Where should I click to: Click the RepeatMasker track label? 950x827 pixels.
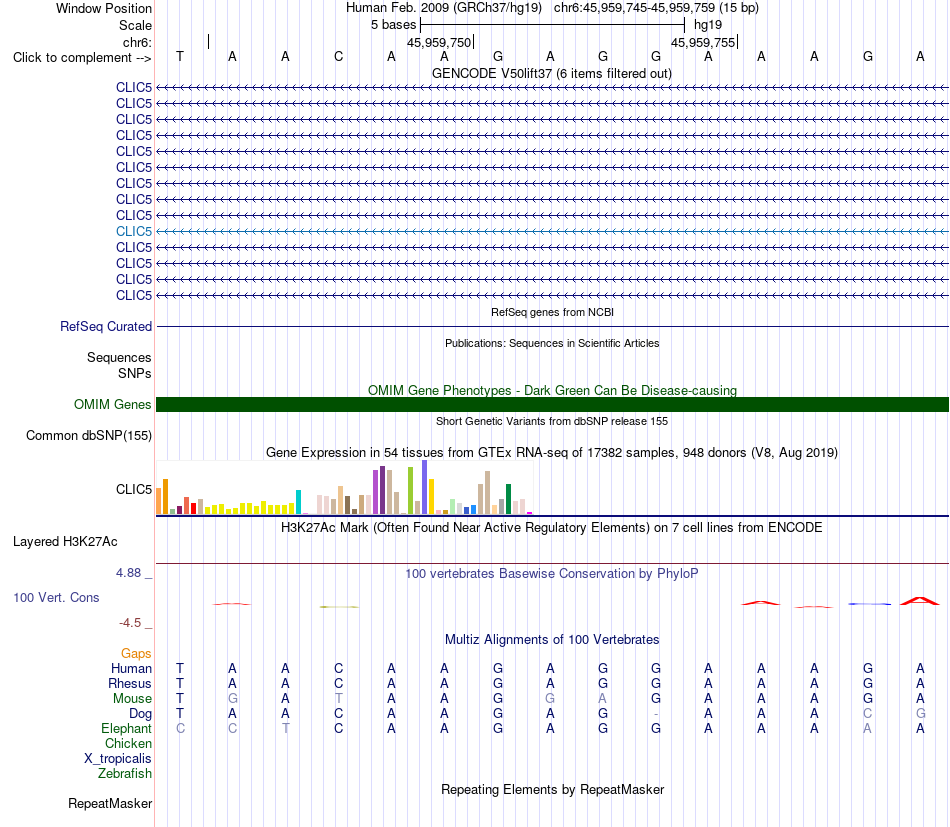(110, 803)
